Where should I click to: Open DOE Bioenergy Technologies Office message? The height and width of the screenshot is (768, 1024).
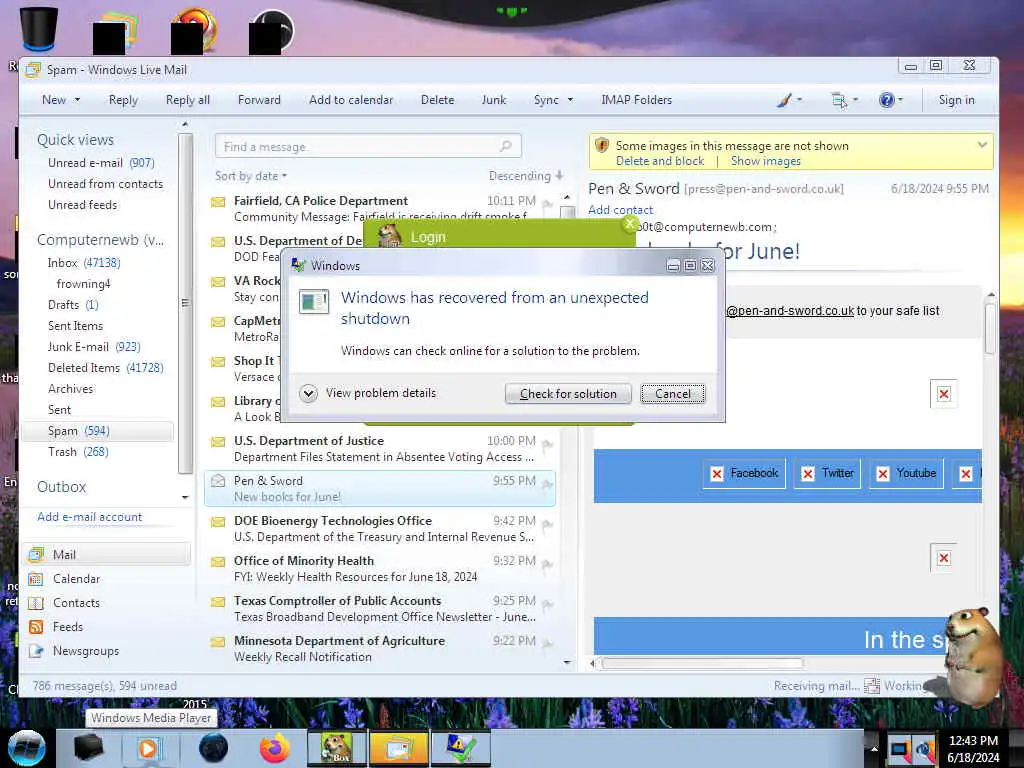381,528
